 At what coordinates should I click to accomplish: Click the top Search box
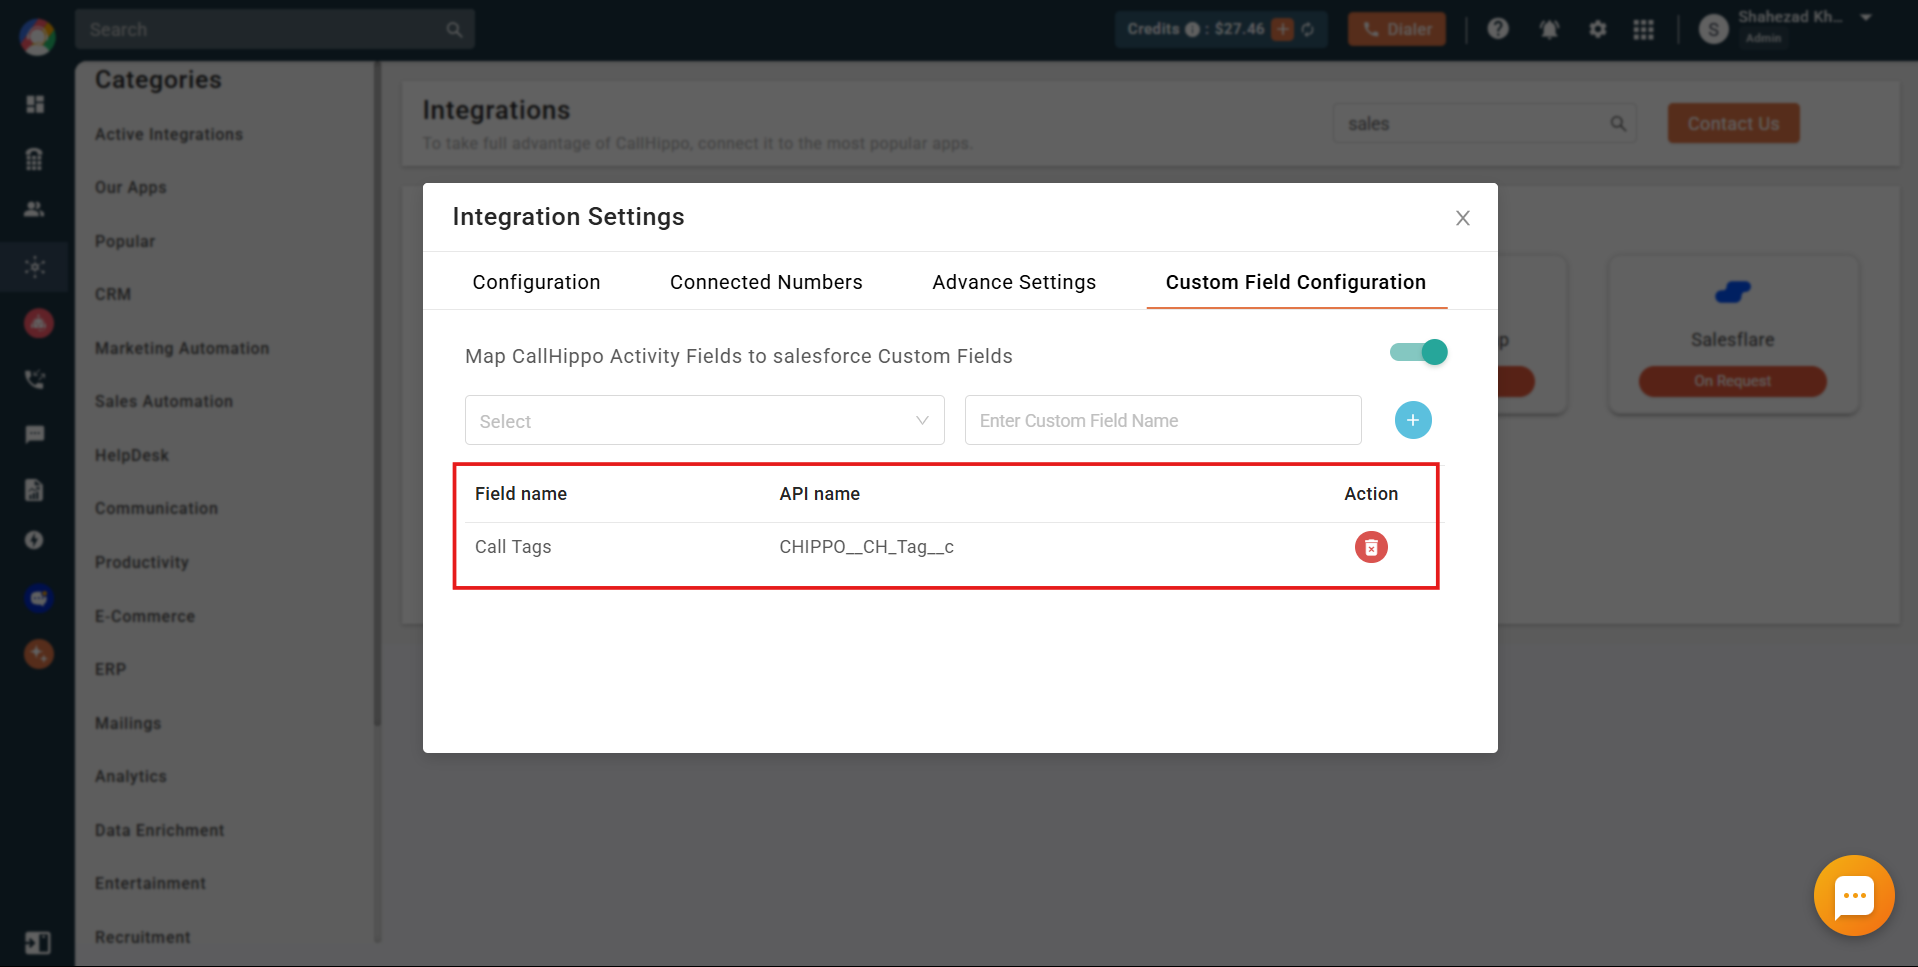[x=275, y=29]
